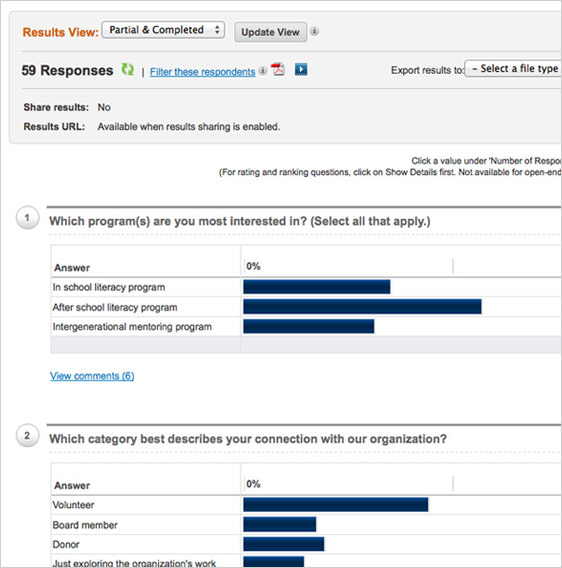The width and height of the screenshot is (562, 568).
Task: Open the Partial & Completed dropdown
Action: click(163, 30)
